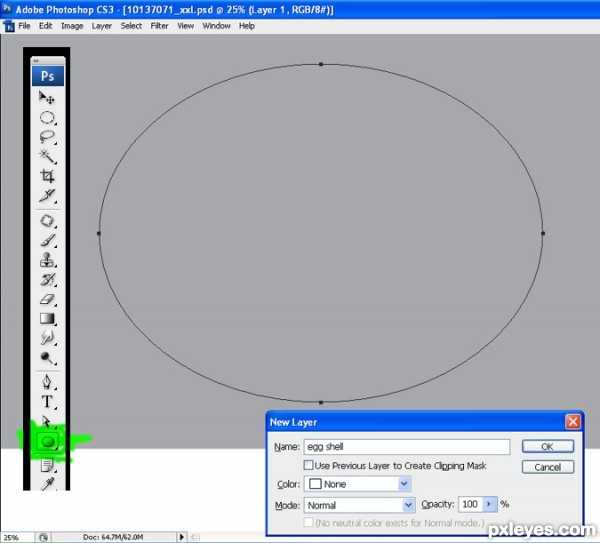Click OK in New Layer dialog
Screen dimensions: 600x543
click(x=547, y=447)
